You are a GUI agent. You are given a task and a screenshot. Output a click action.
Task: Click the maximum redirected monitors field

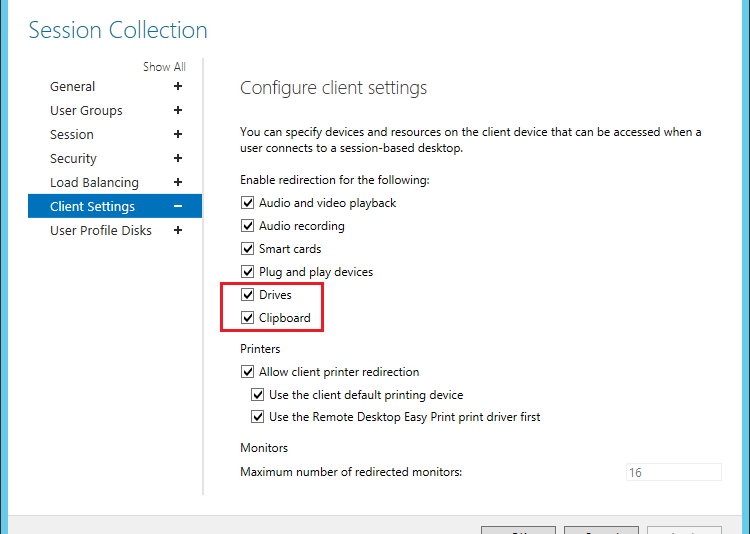click(672, 472)
